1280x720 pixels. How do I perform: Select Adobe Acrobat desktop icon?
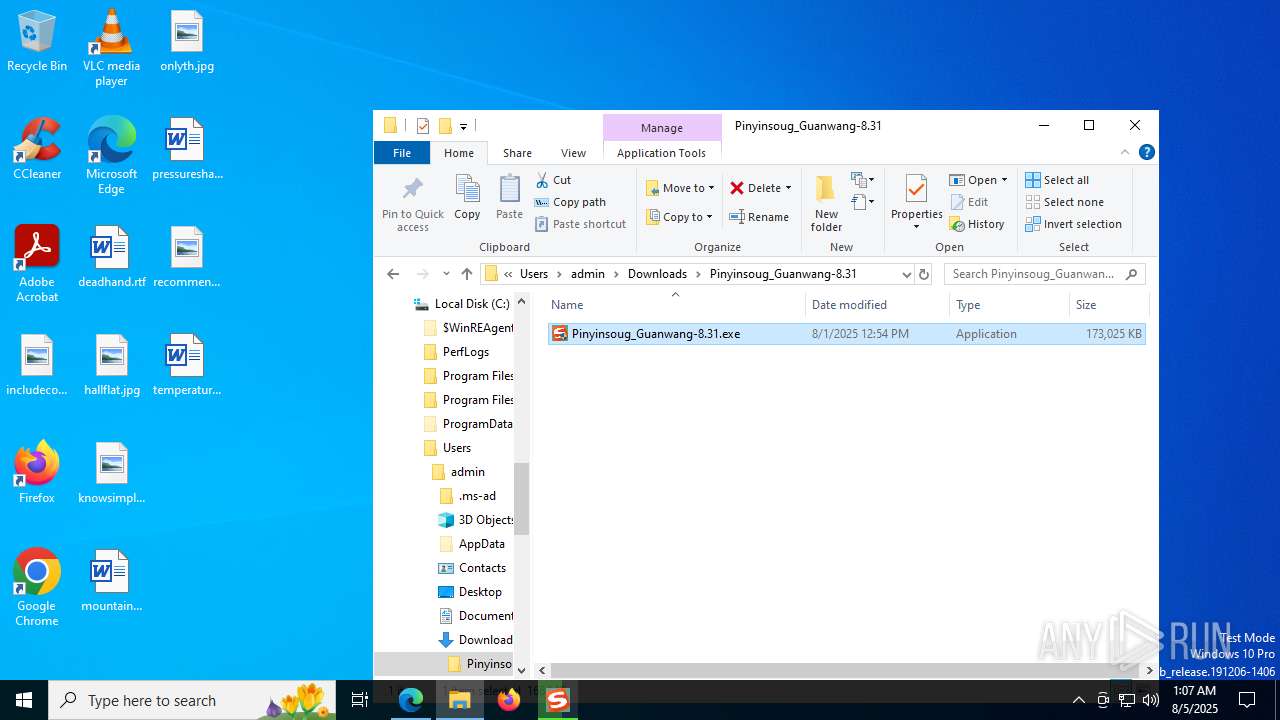pyautogui.click(x=37, y=264)
